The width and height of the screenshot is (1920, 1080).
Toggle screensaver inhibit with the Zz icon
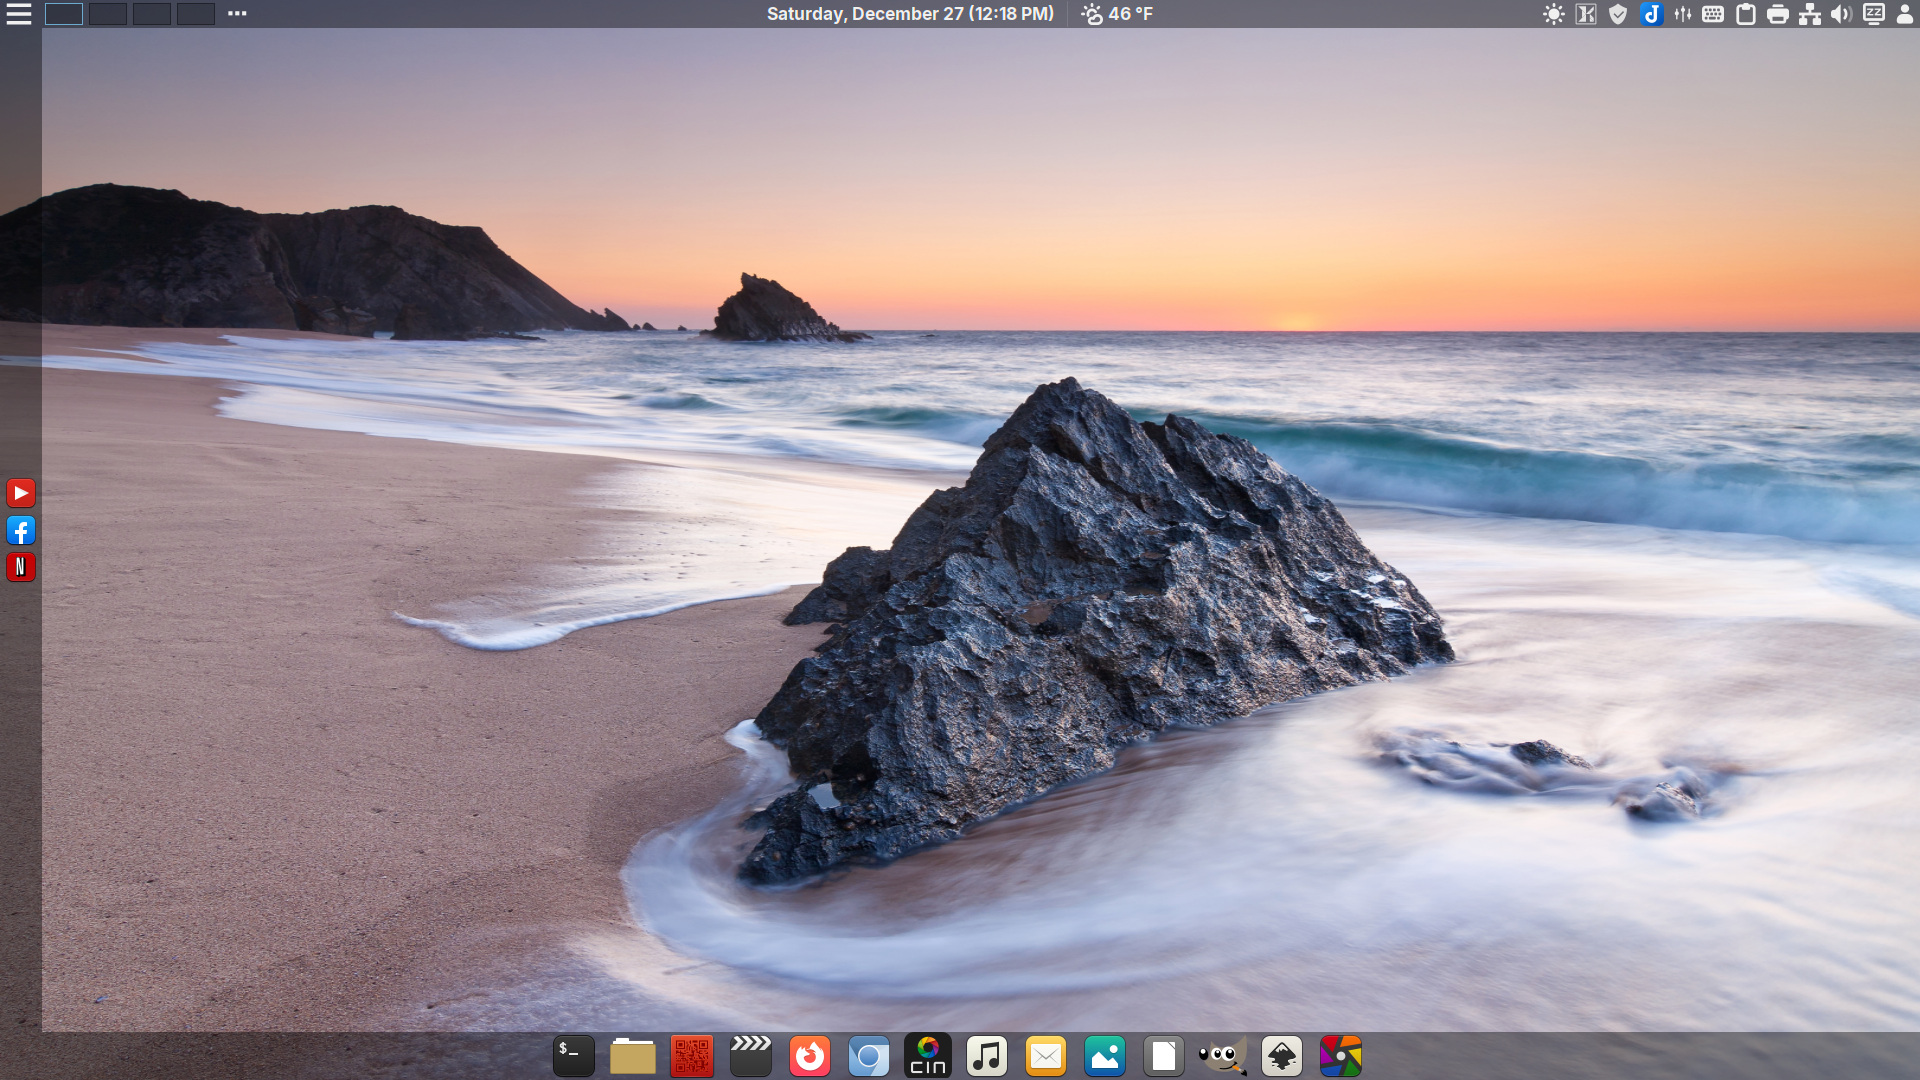[x=1872, y=14]
